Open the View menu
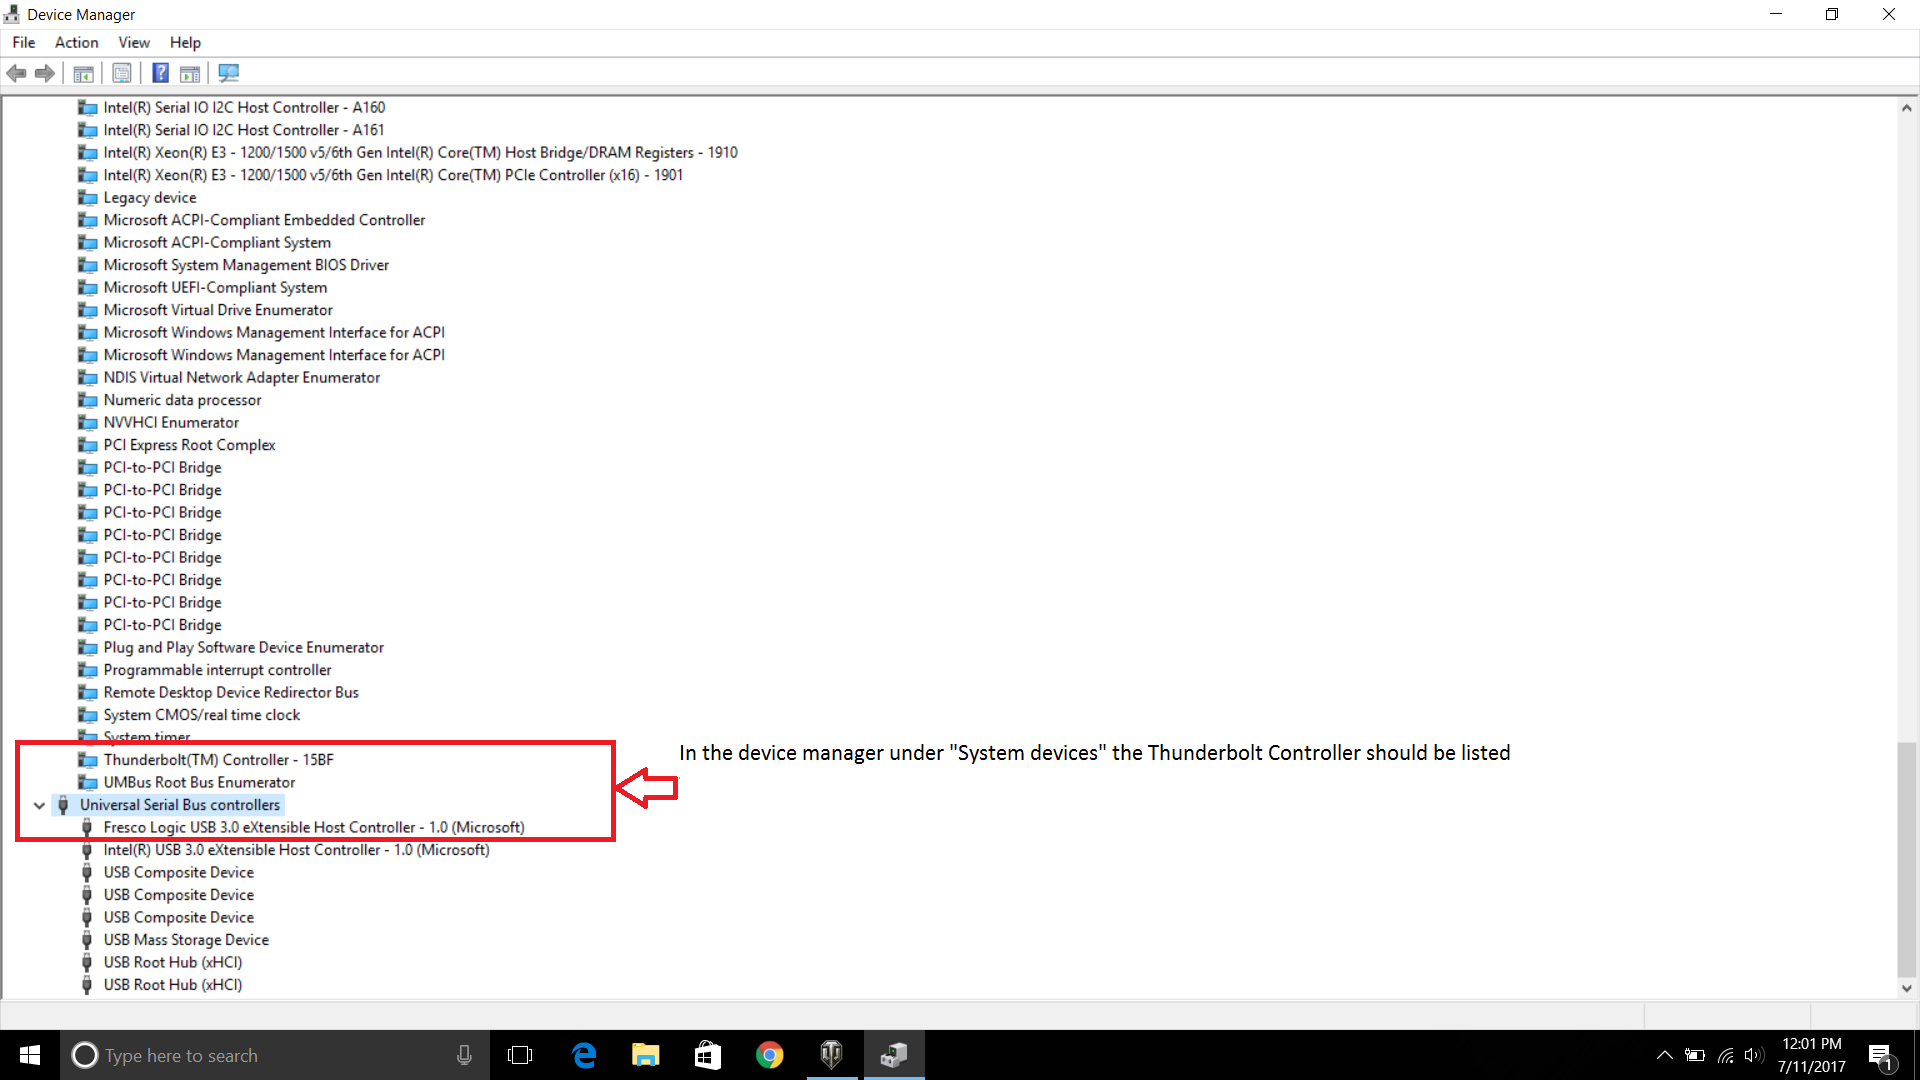This screenshot has width=1920, height=1080. tap(134, 42)
